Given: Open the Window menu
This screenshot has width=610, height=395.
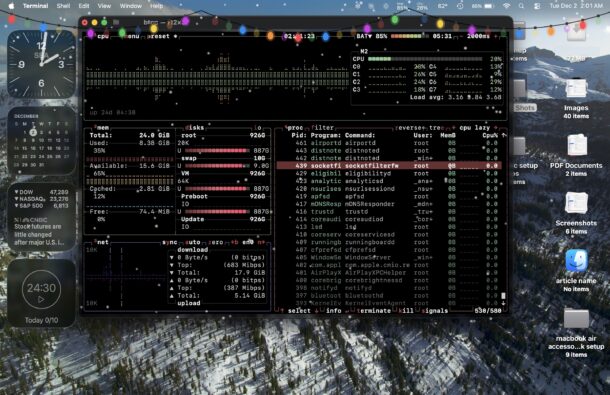Looking at the screenshot, I should point(131,6).
